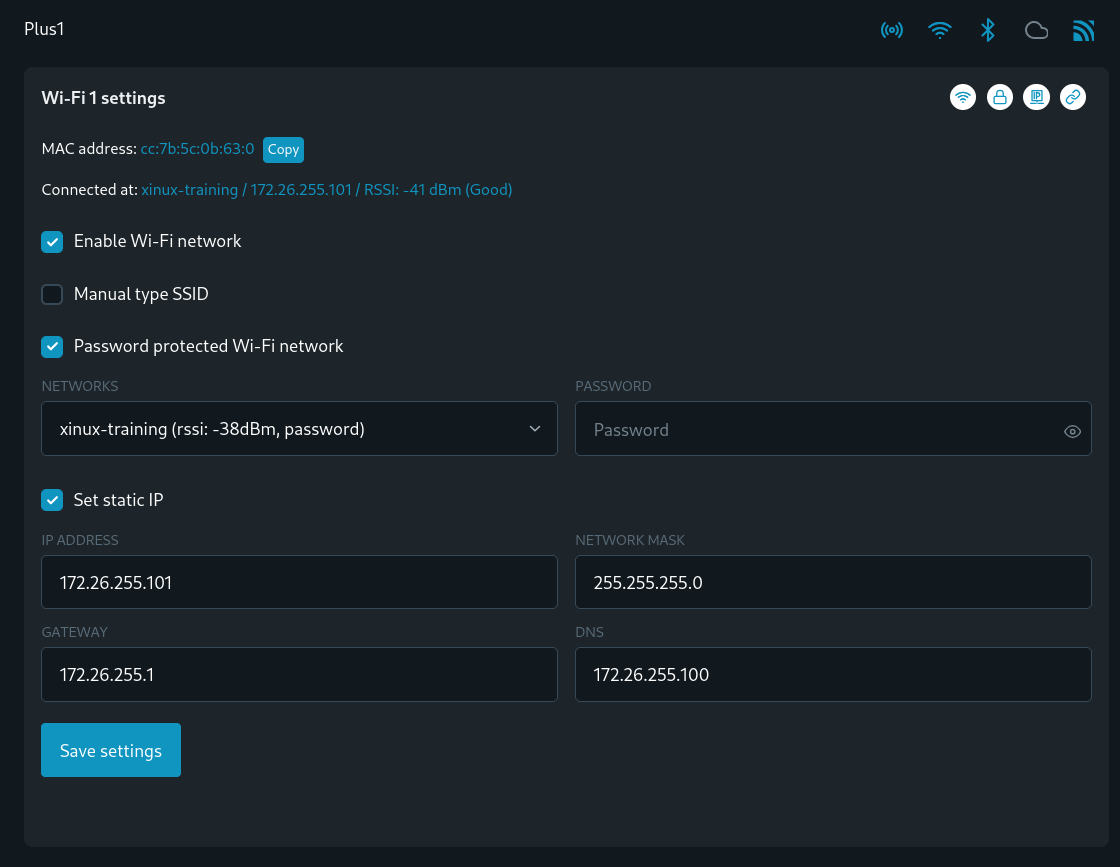Disable the Set static IP checkbox
The width and height of the screenshot is (1120, 867).
(x=52, y=500)
